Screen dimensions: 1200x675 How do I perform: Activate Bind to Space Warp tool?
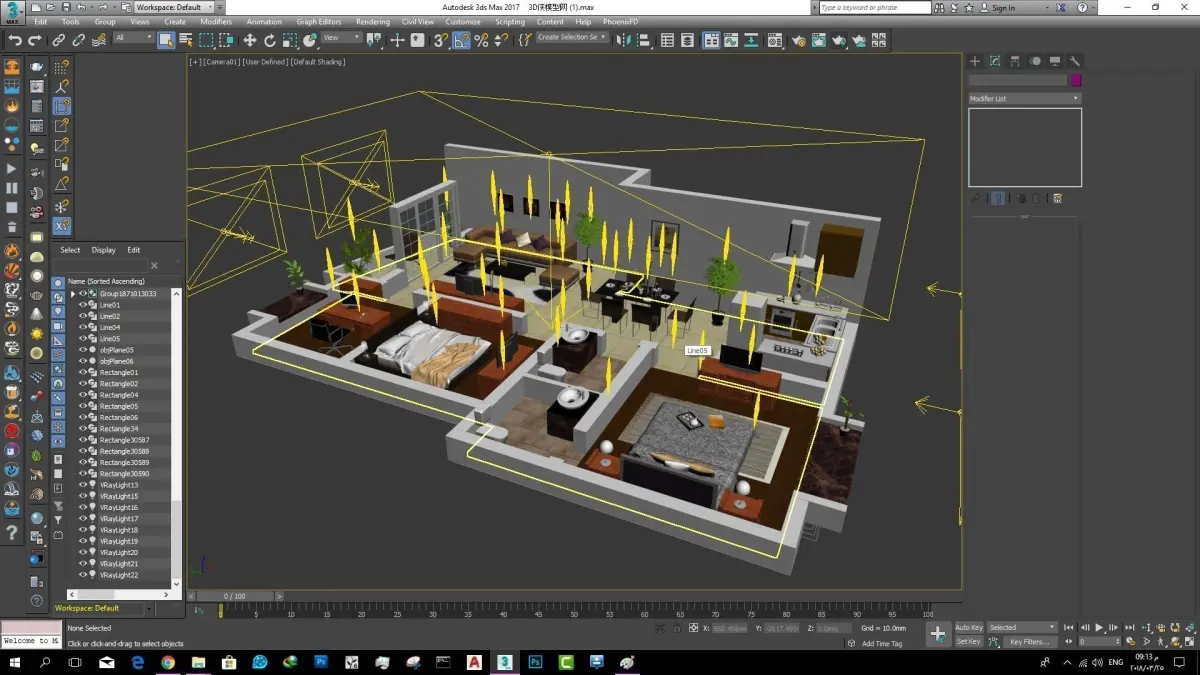click(98, 40)
